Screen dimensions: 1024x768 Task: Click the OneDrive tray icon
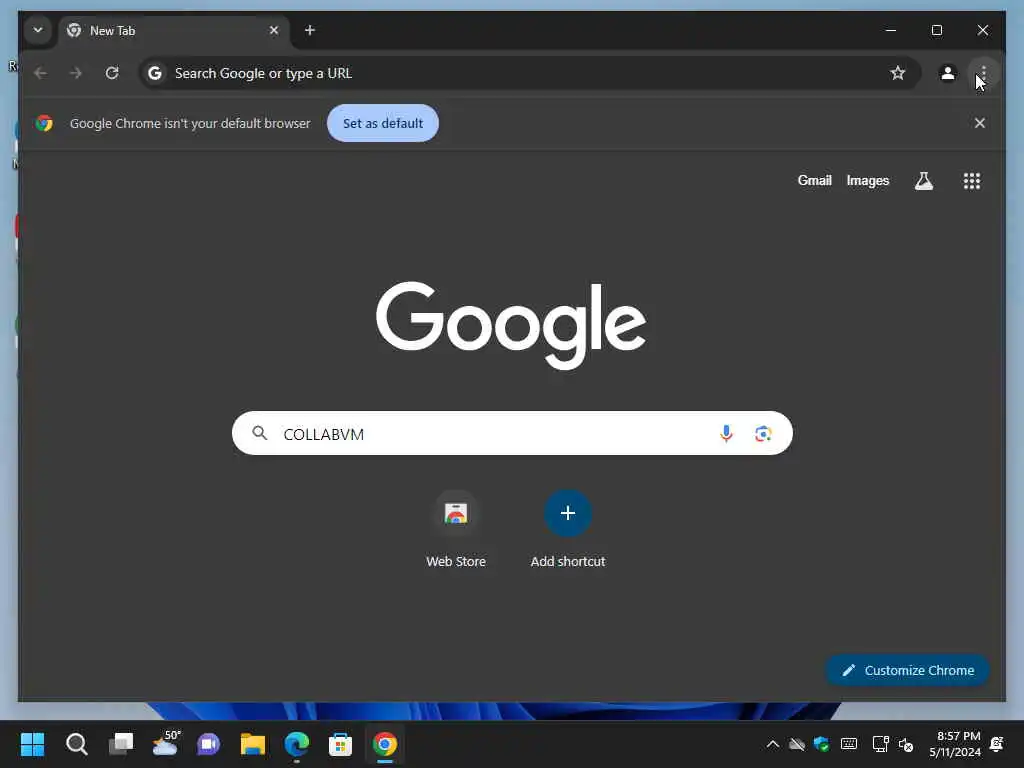797,744
